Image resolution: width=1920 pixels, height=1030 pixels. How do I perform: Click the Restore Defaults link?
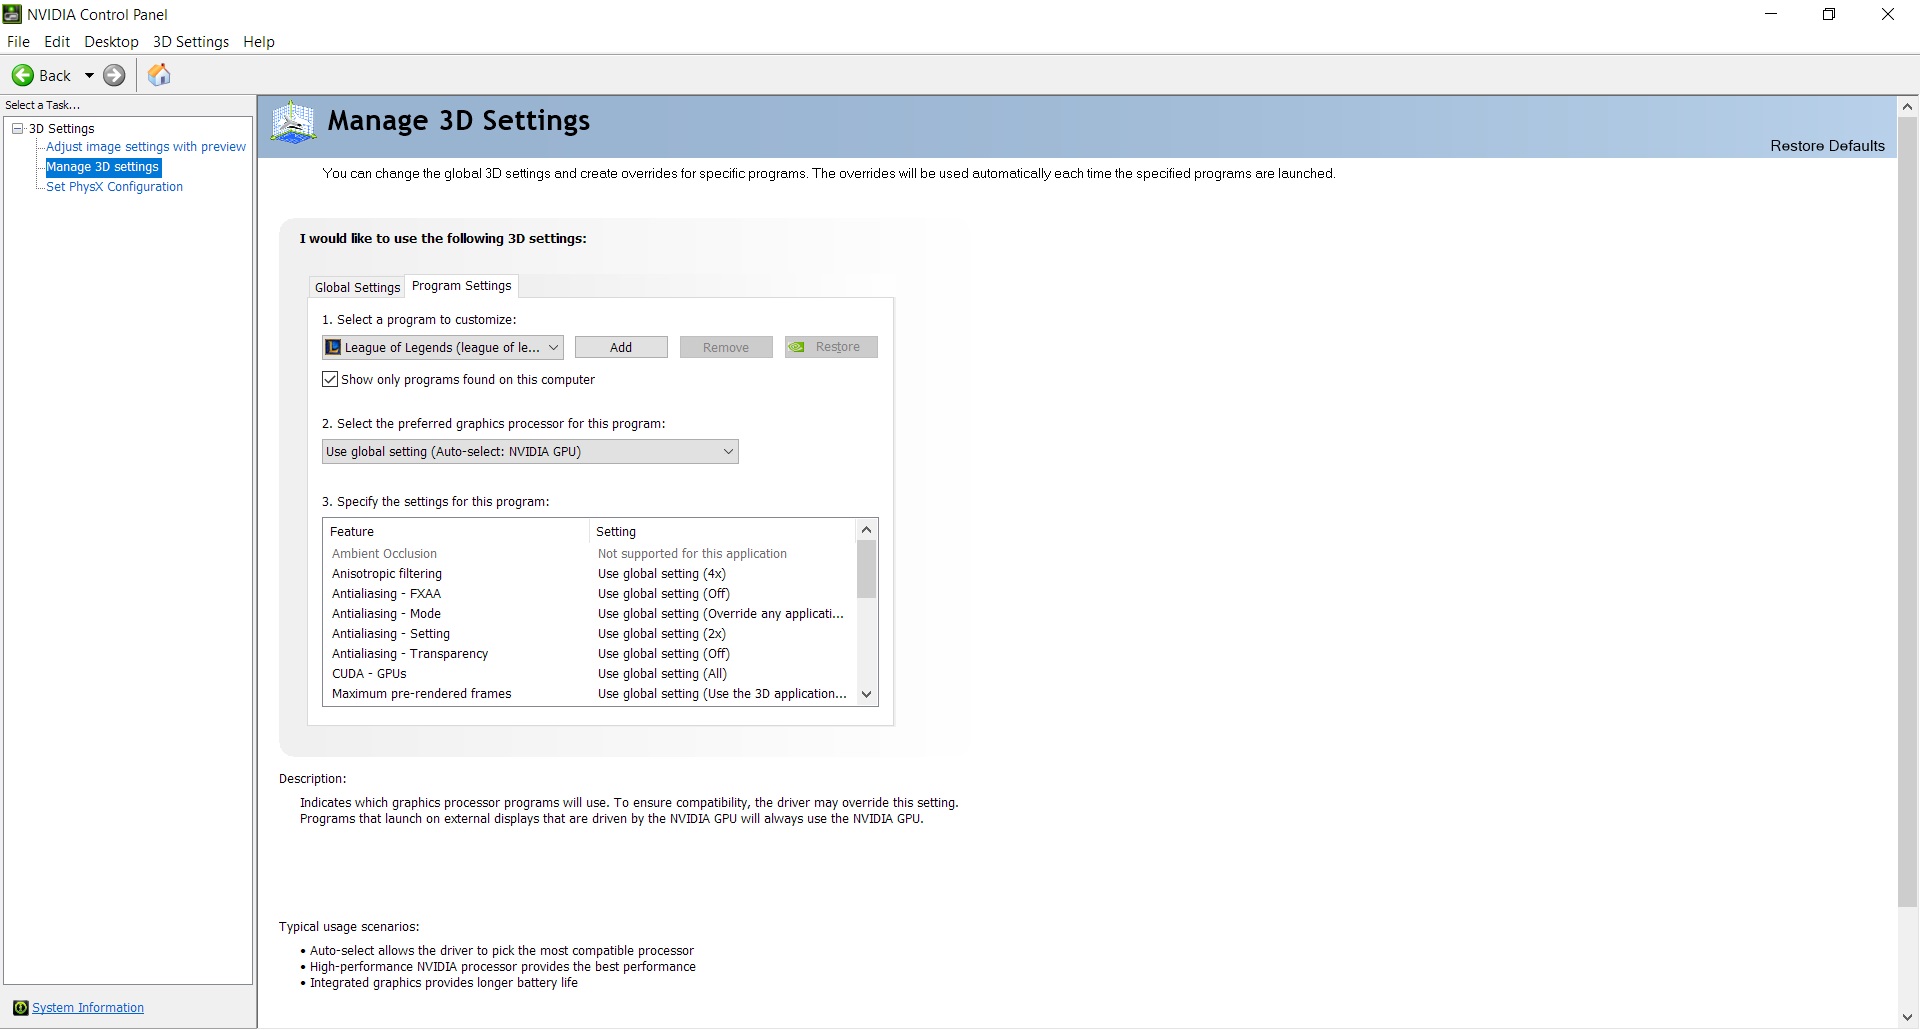pos(1827,146)
